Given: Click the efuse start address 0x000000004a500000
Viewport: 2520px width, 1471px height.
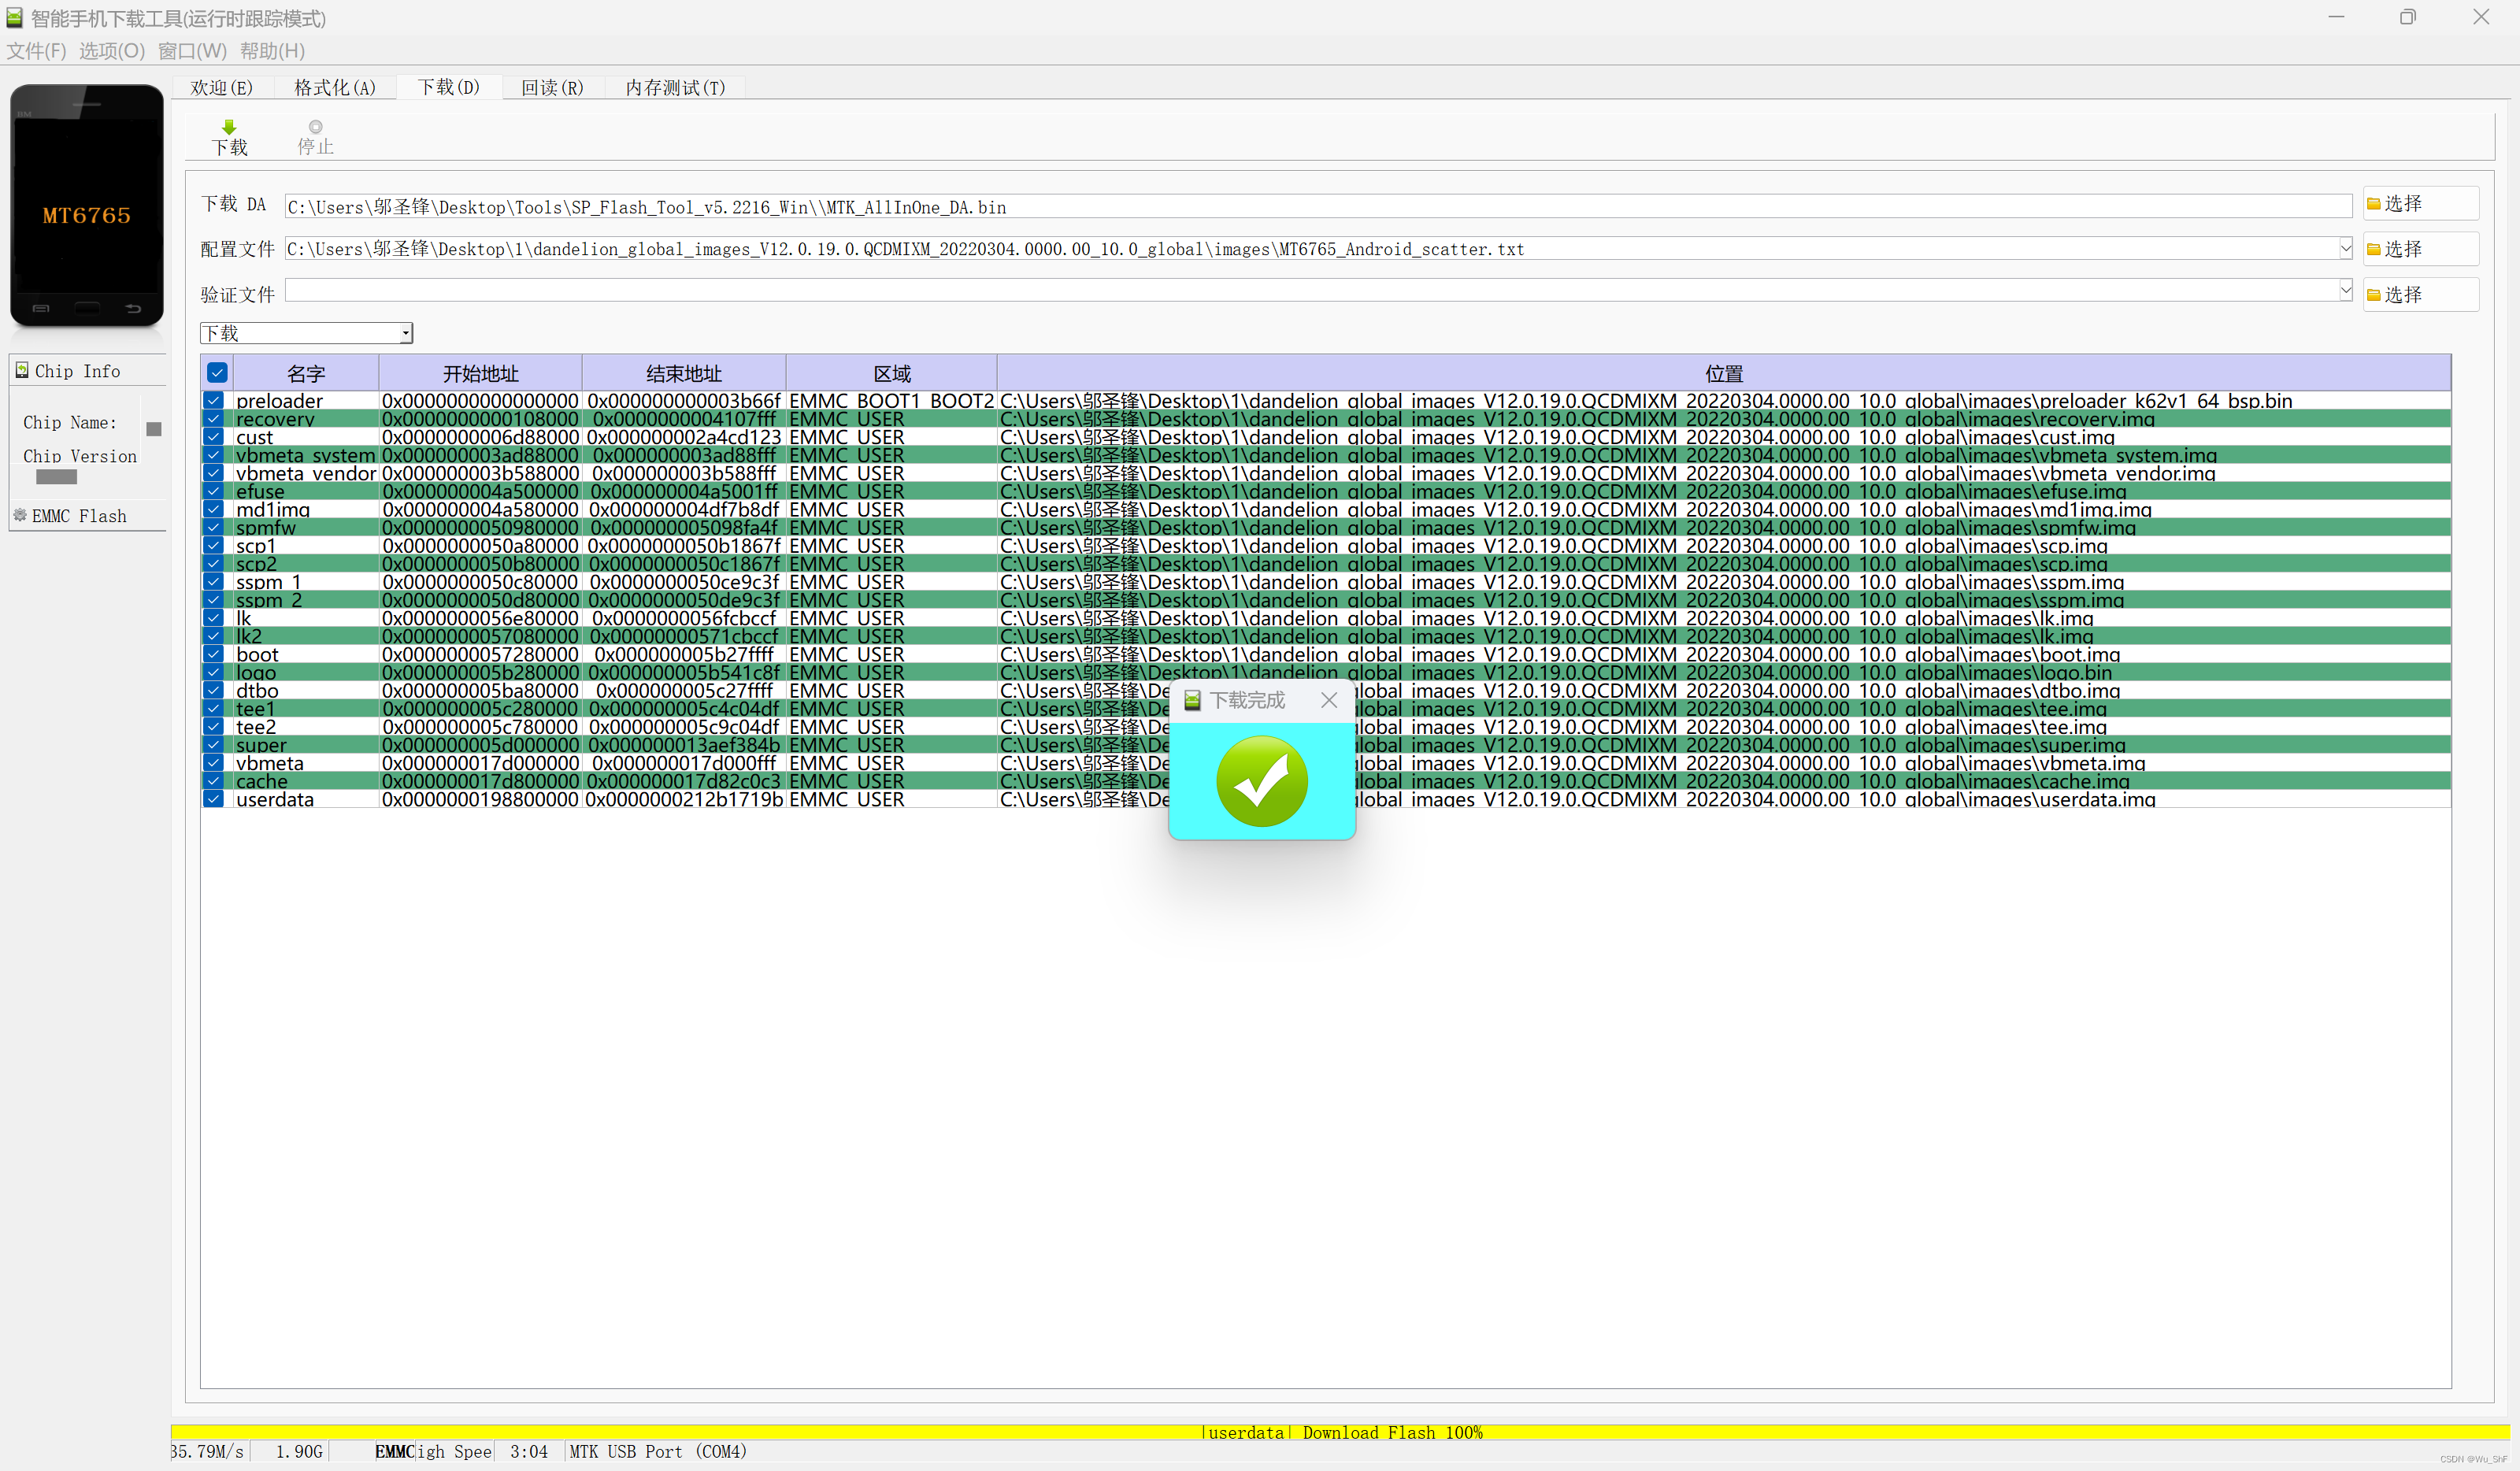Looking at the screenshot, I should point(480,491).
